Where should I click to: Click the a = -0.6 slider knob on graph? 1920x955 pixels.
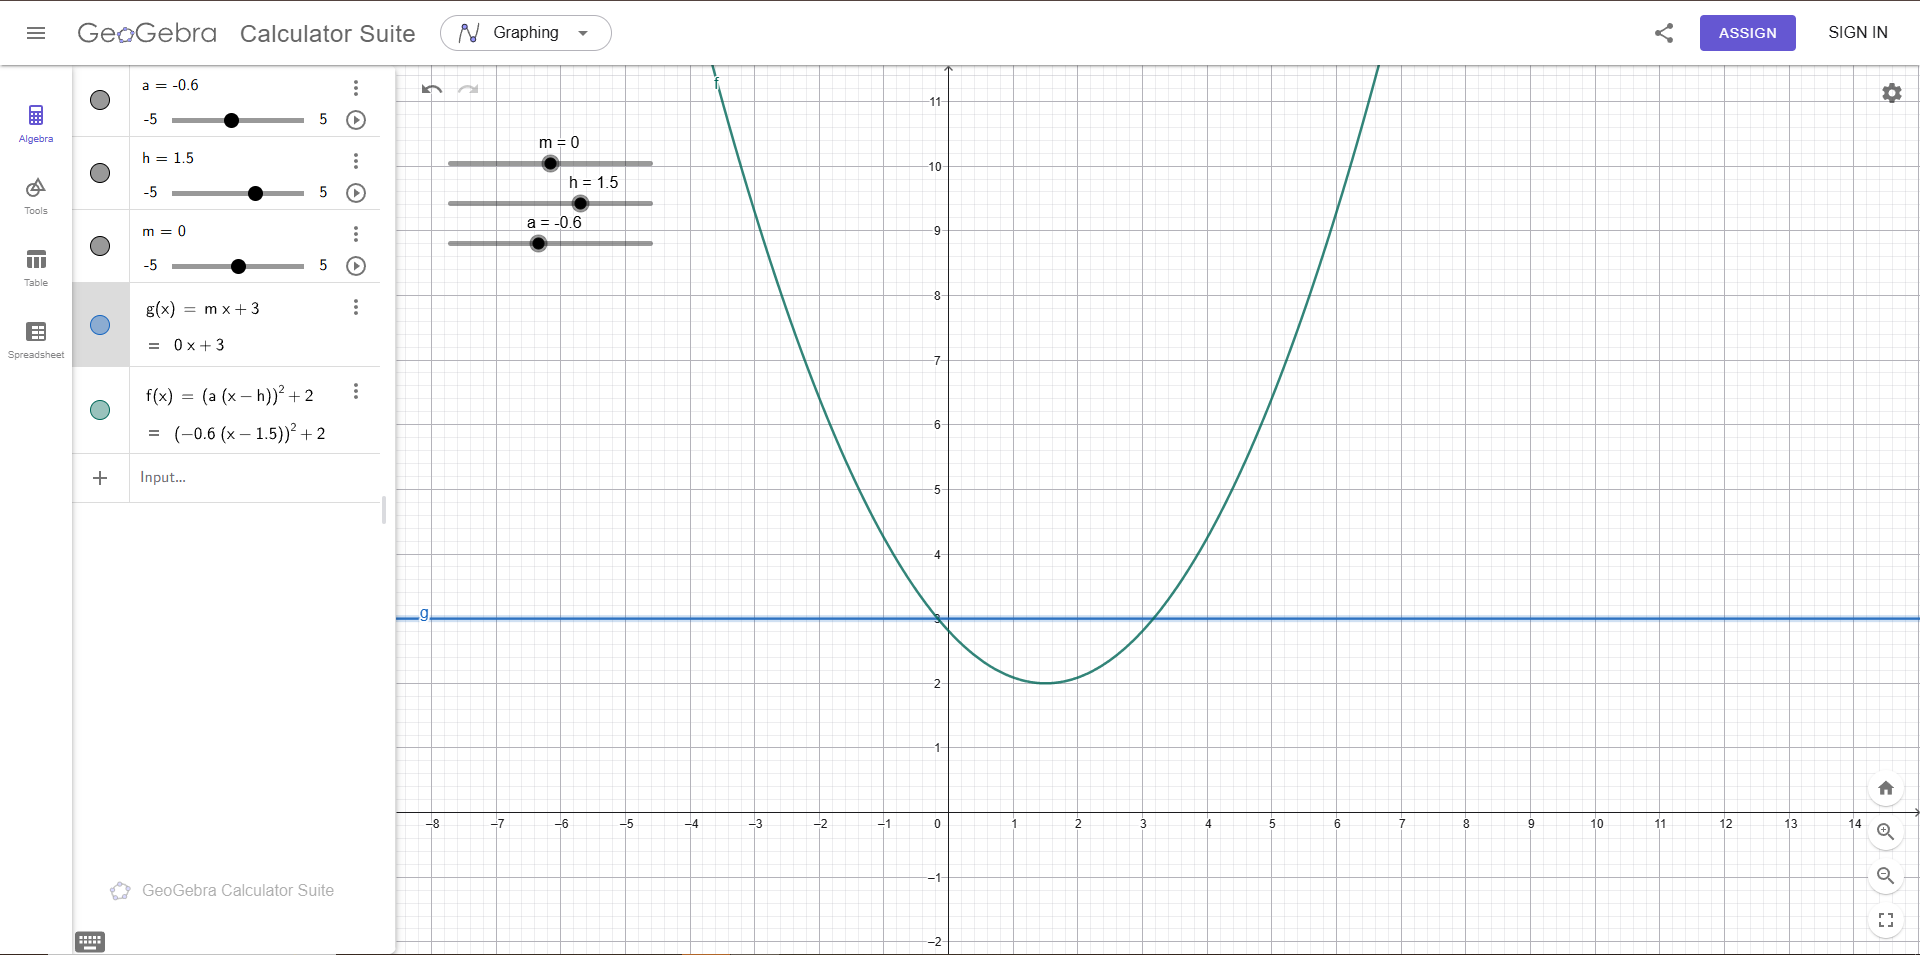[538, 243]
